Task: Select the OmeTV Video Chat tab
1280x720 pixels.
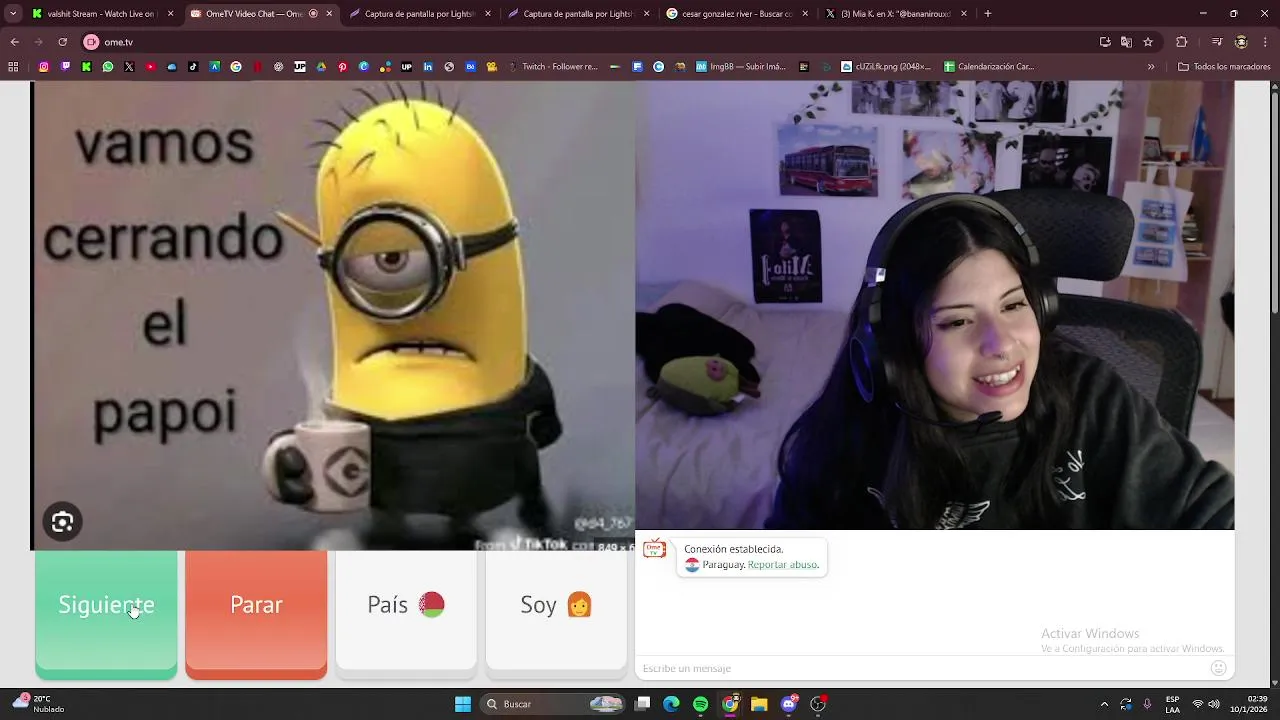Action: 260,14
